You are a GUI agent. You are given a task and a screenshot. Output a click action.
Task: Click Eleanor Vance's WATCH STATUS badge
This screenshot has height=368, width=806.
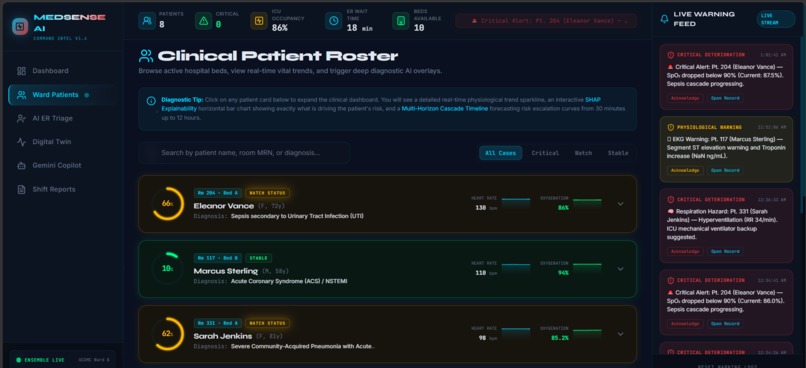point(267,193)
